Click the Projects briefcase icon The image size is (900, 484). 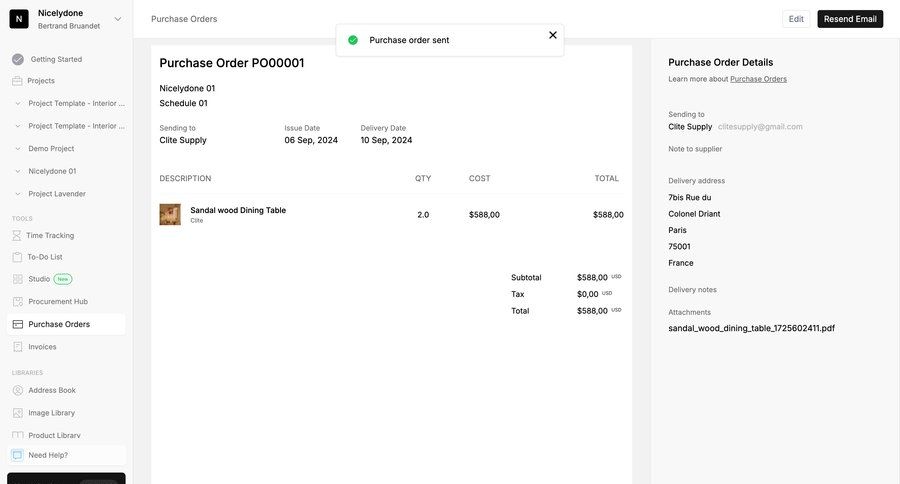(17, 81)
